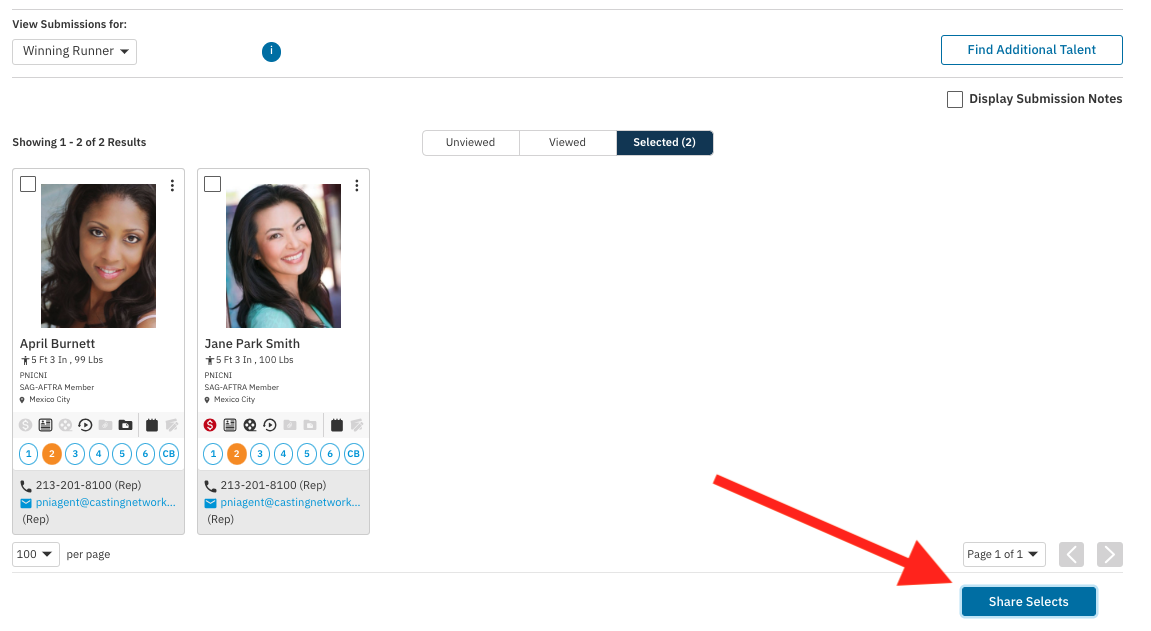1151x631 pixels.
Task: Click the red pay rate icon on Jane Park Smith's card
Action: [209, 424]
